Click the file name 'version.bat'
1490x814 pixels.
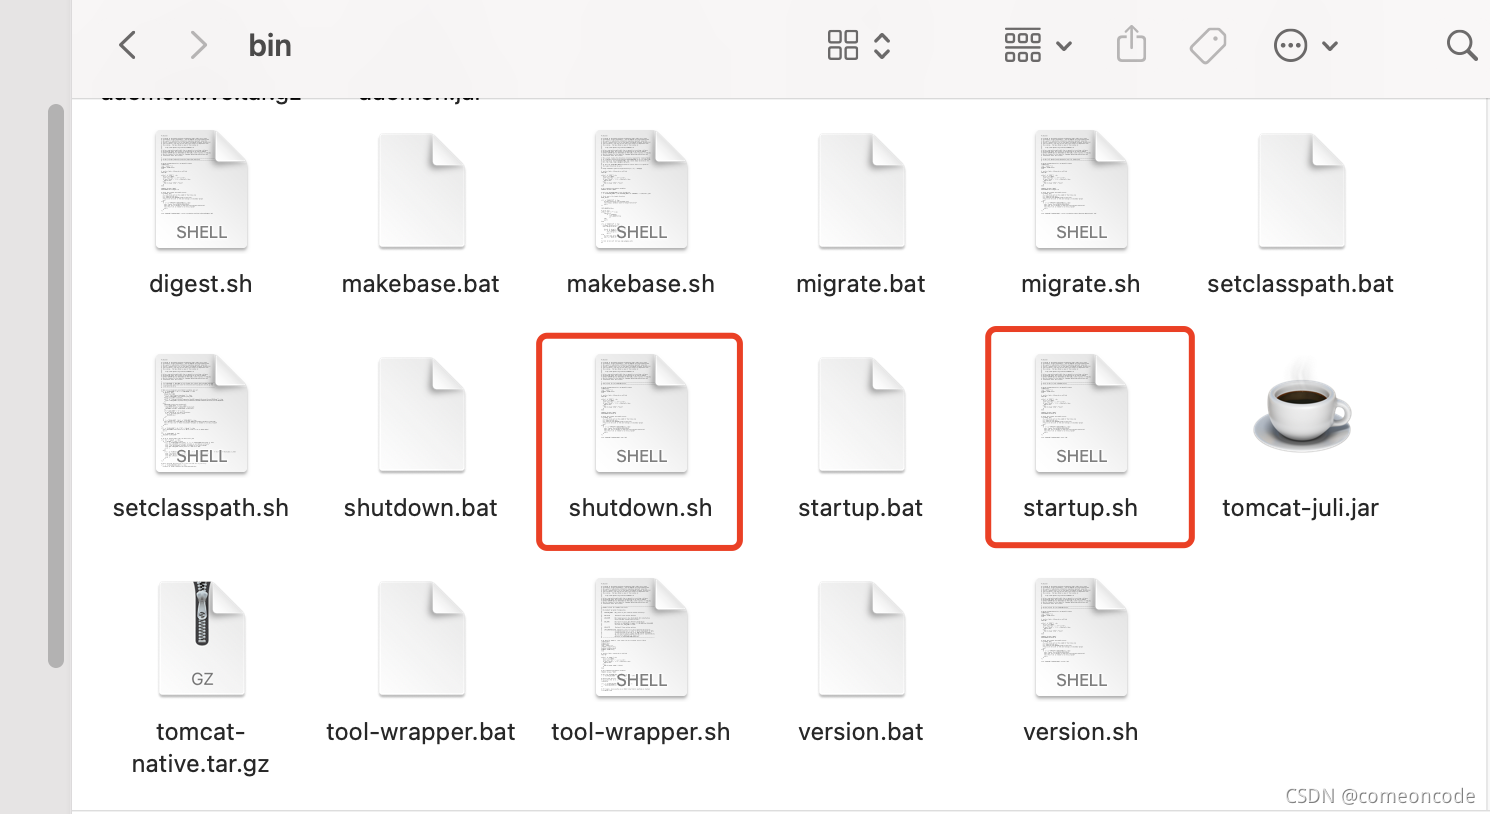click(861, 732)
